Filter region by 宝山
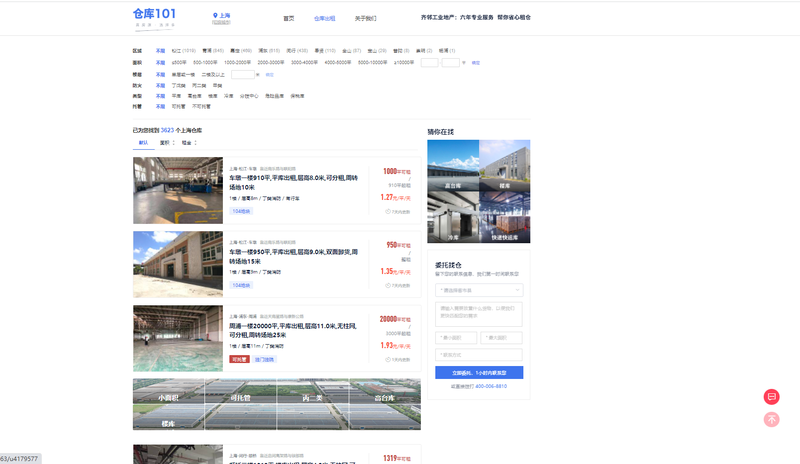Viewport: 800px width, 464px height. [x=377, y=51]
